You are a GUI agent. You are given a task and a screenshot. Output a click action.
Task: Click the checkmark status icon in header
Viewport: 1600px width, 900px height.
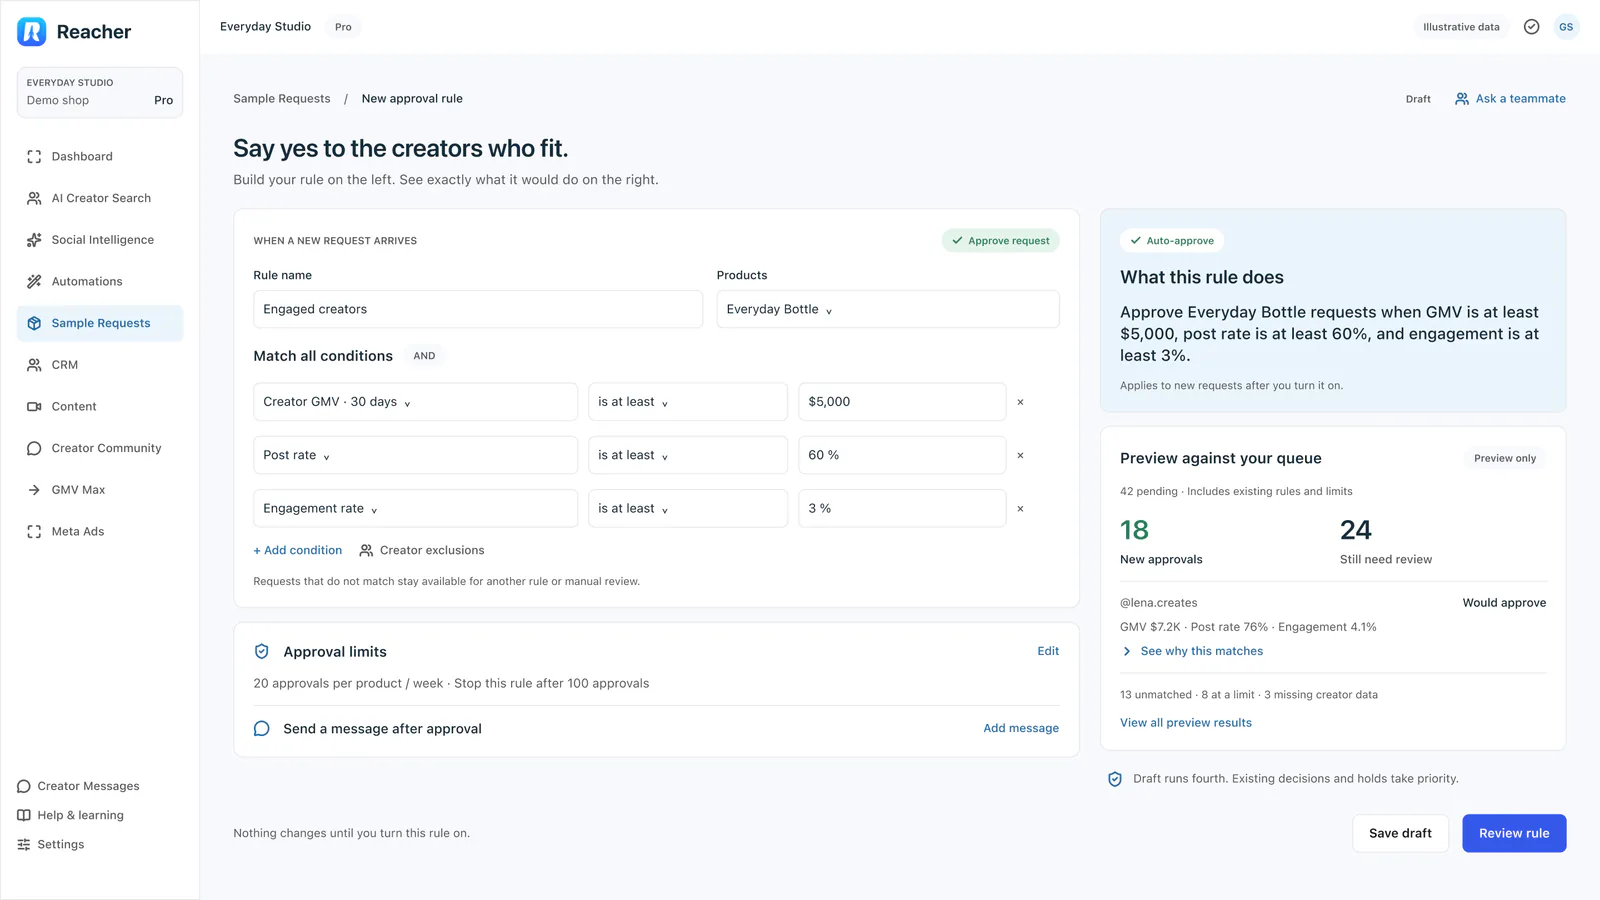[1531, 27]
